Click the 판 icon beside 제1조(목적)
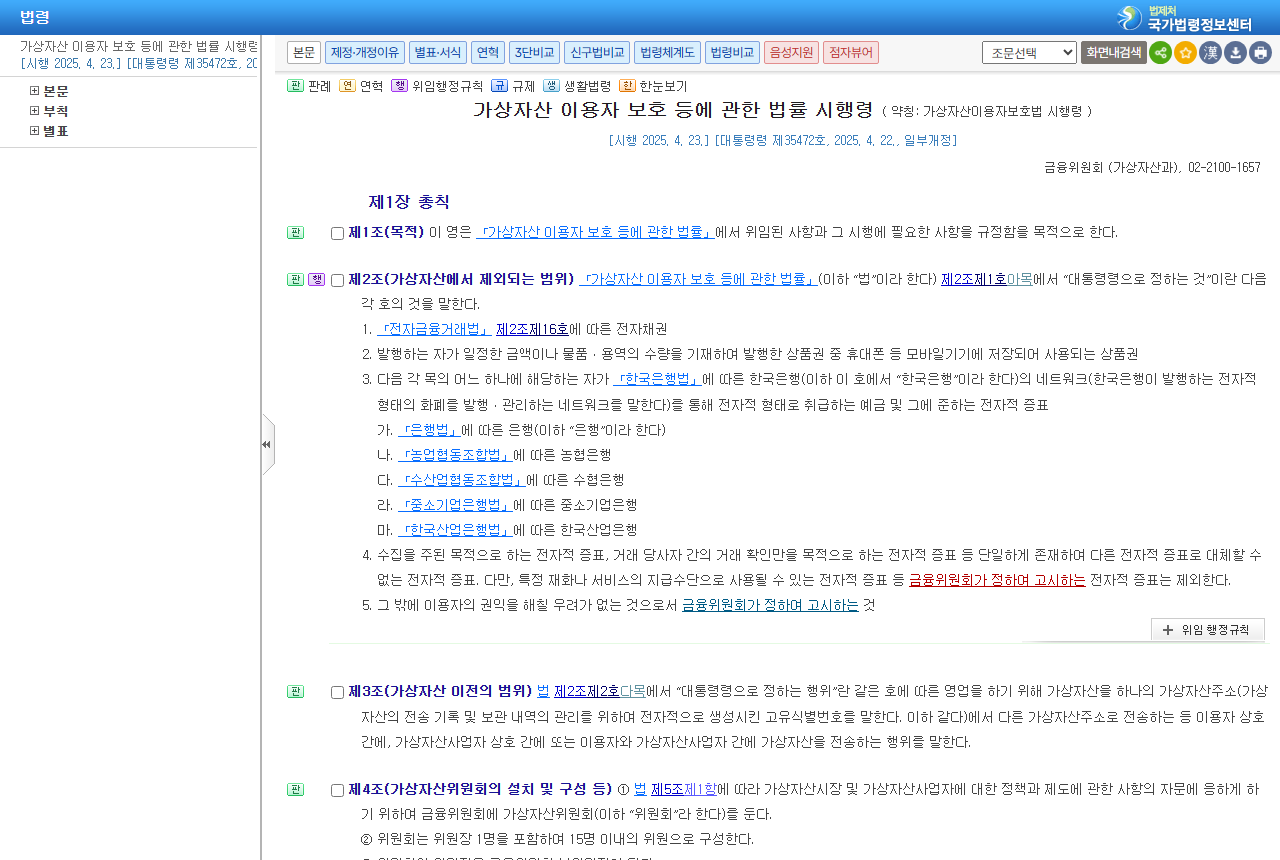The width and height of the screenshot is (1280, 860). 295,232
